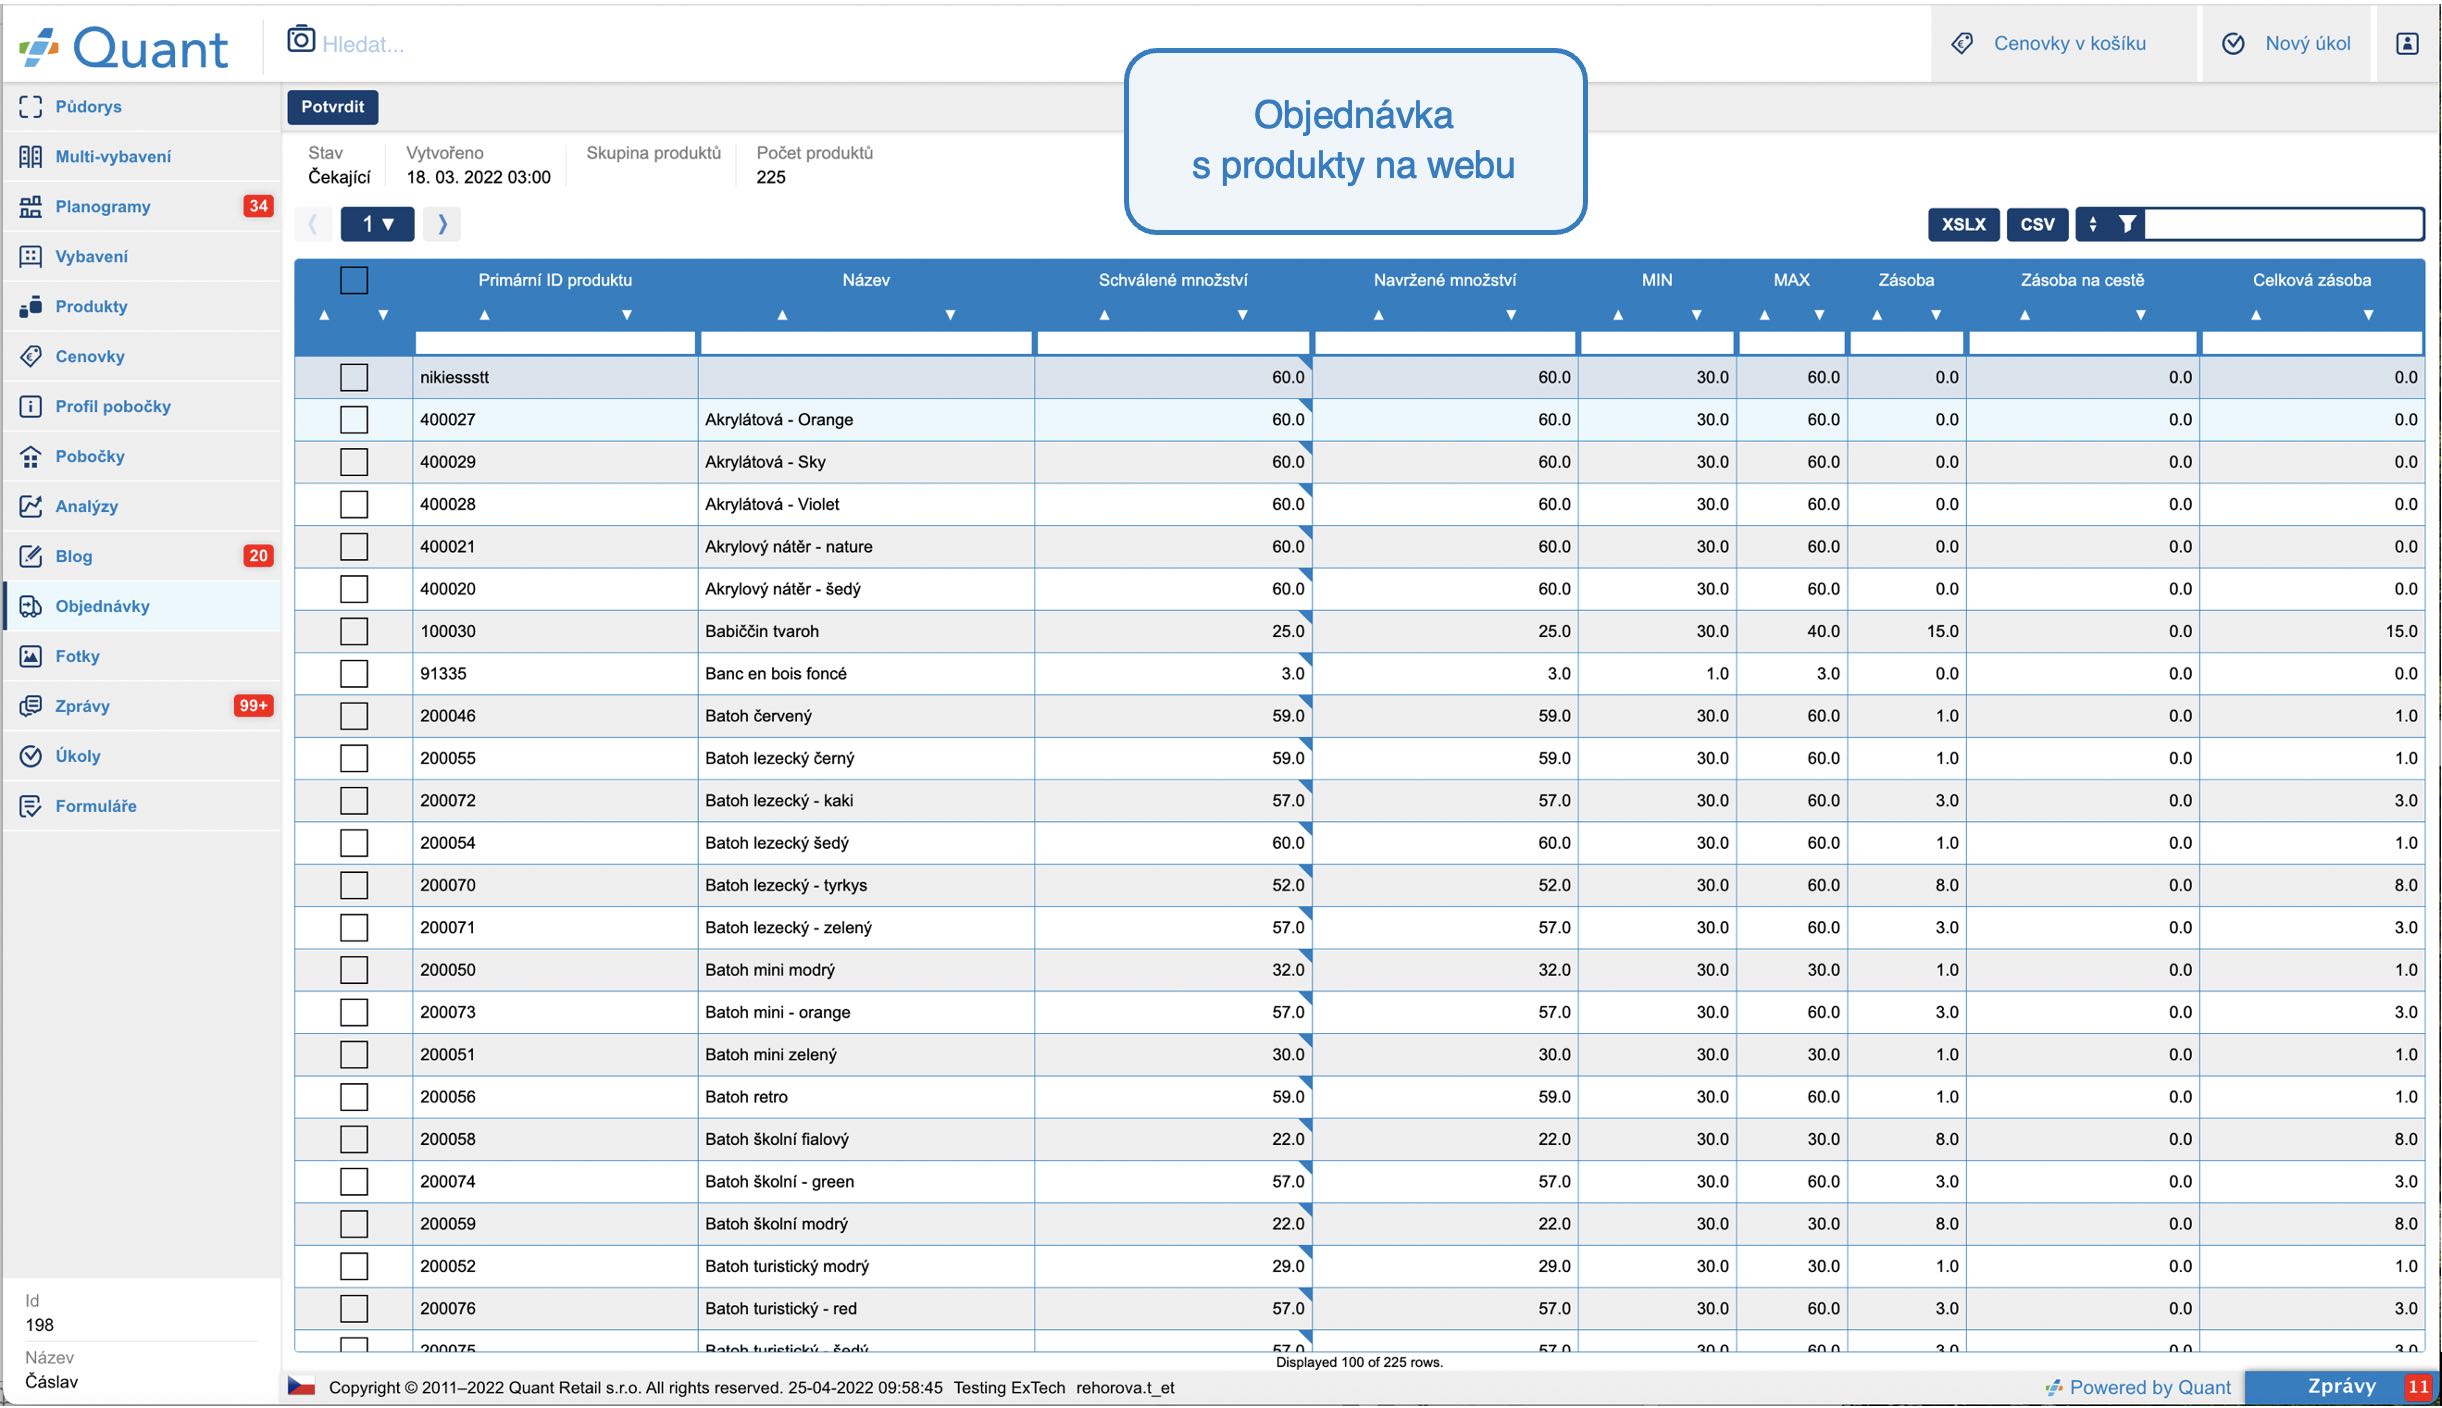Open the Úkoly checkmark icon

click(30, 757)
